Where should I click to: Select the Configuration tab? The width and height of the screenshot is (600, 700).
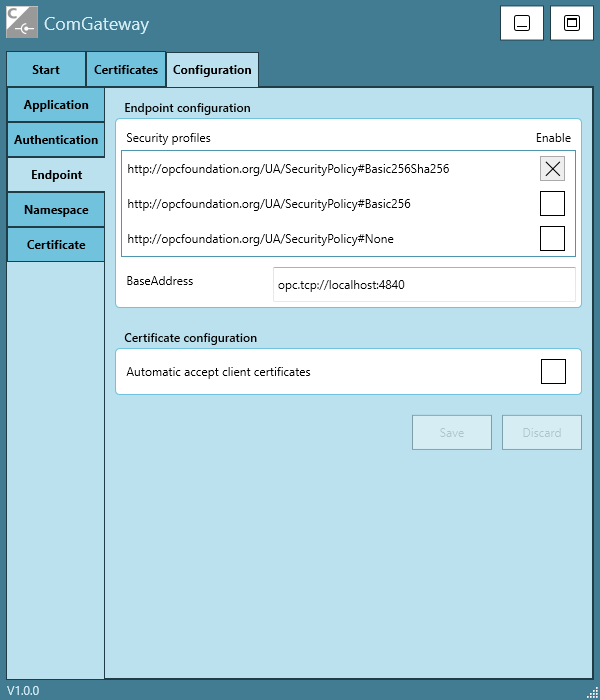[212, 70]
